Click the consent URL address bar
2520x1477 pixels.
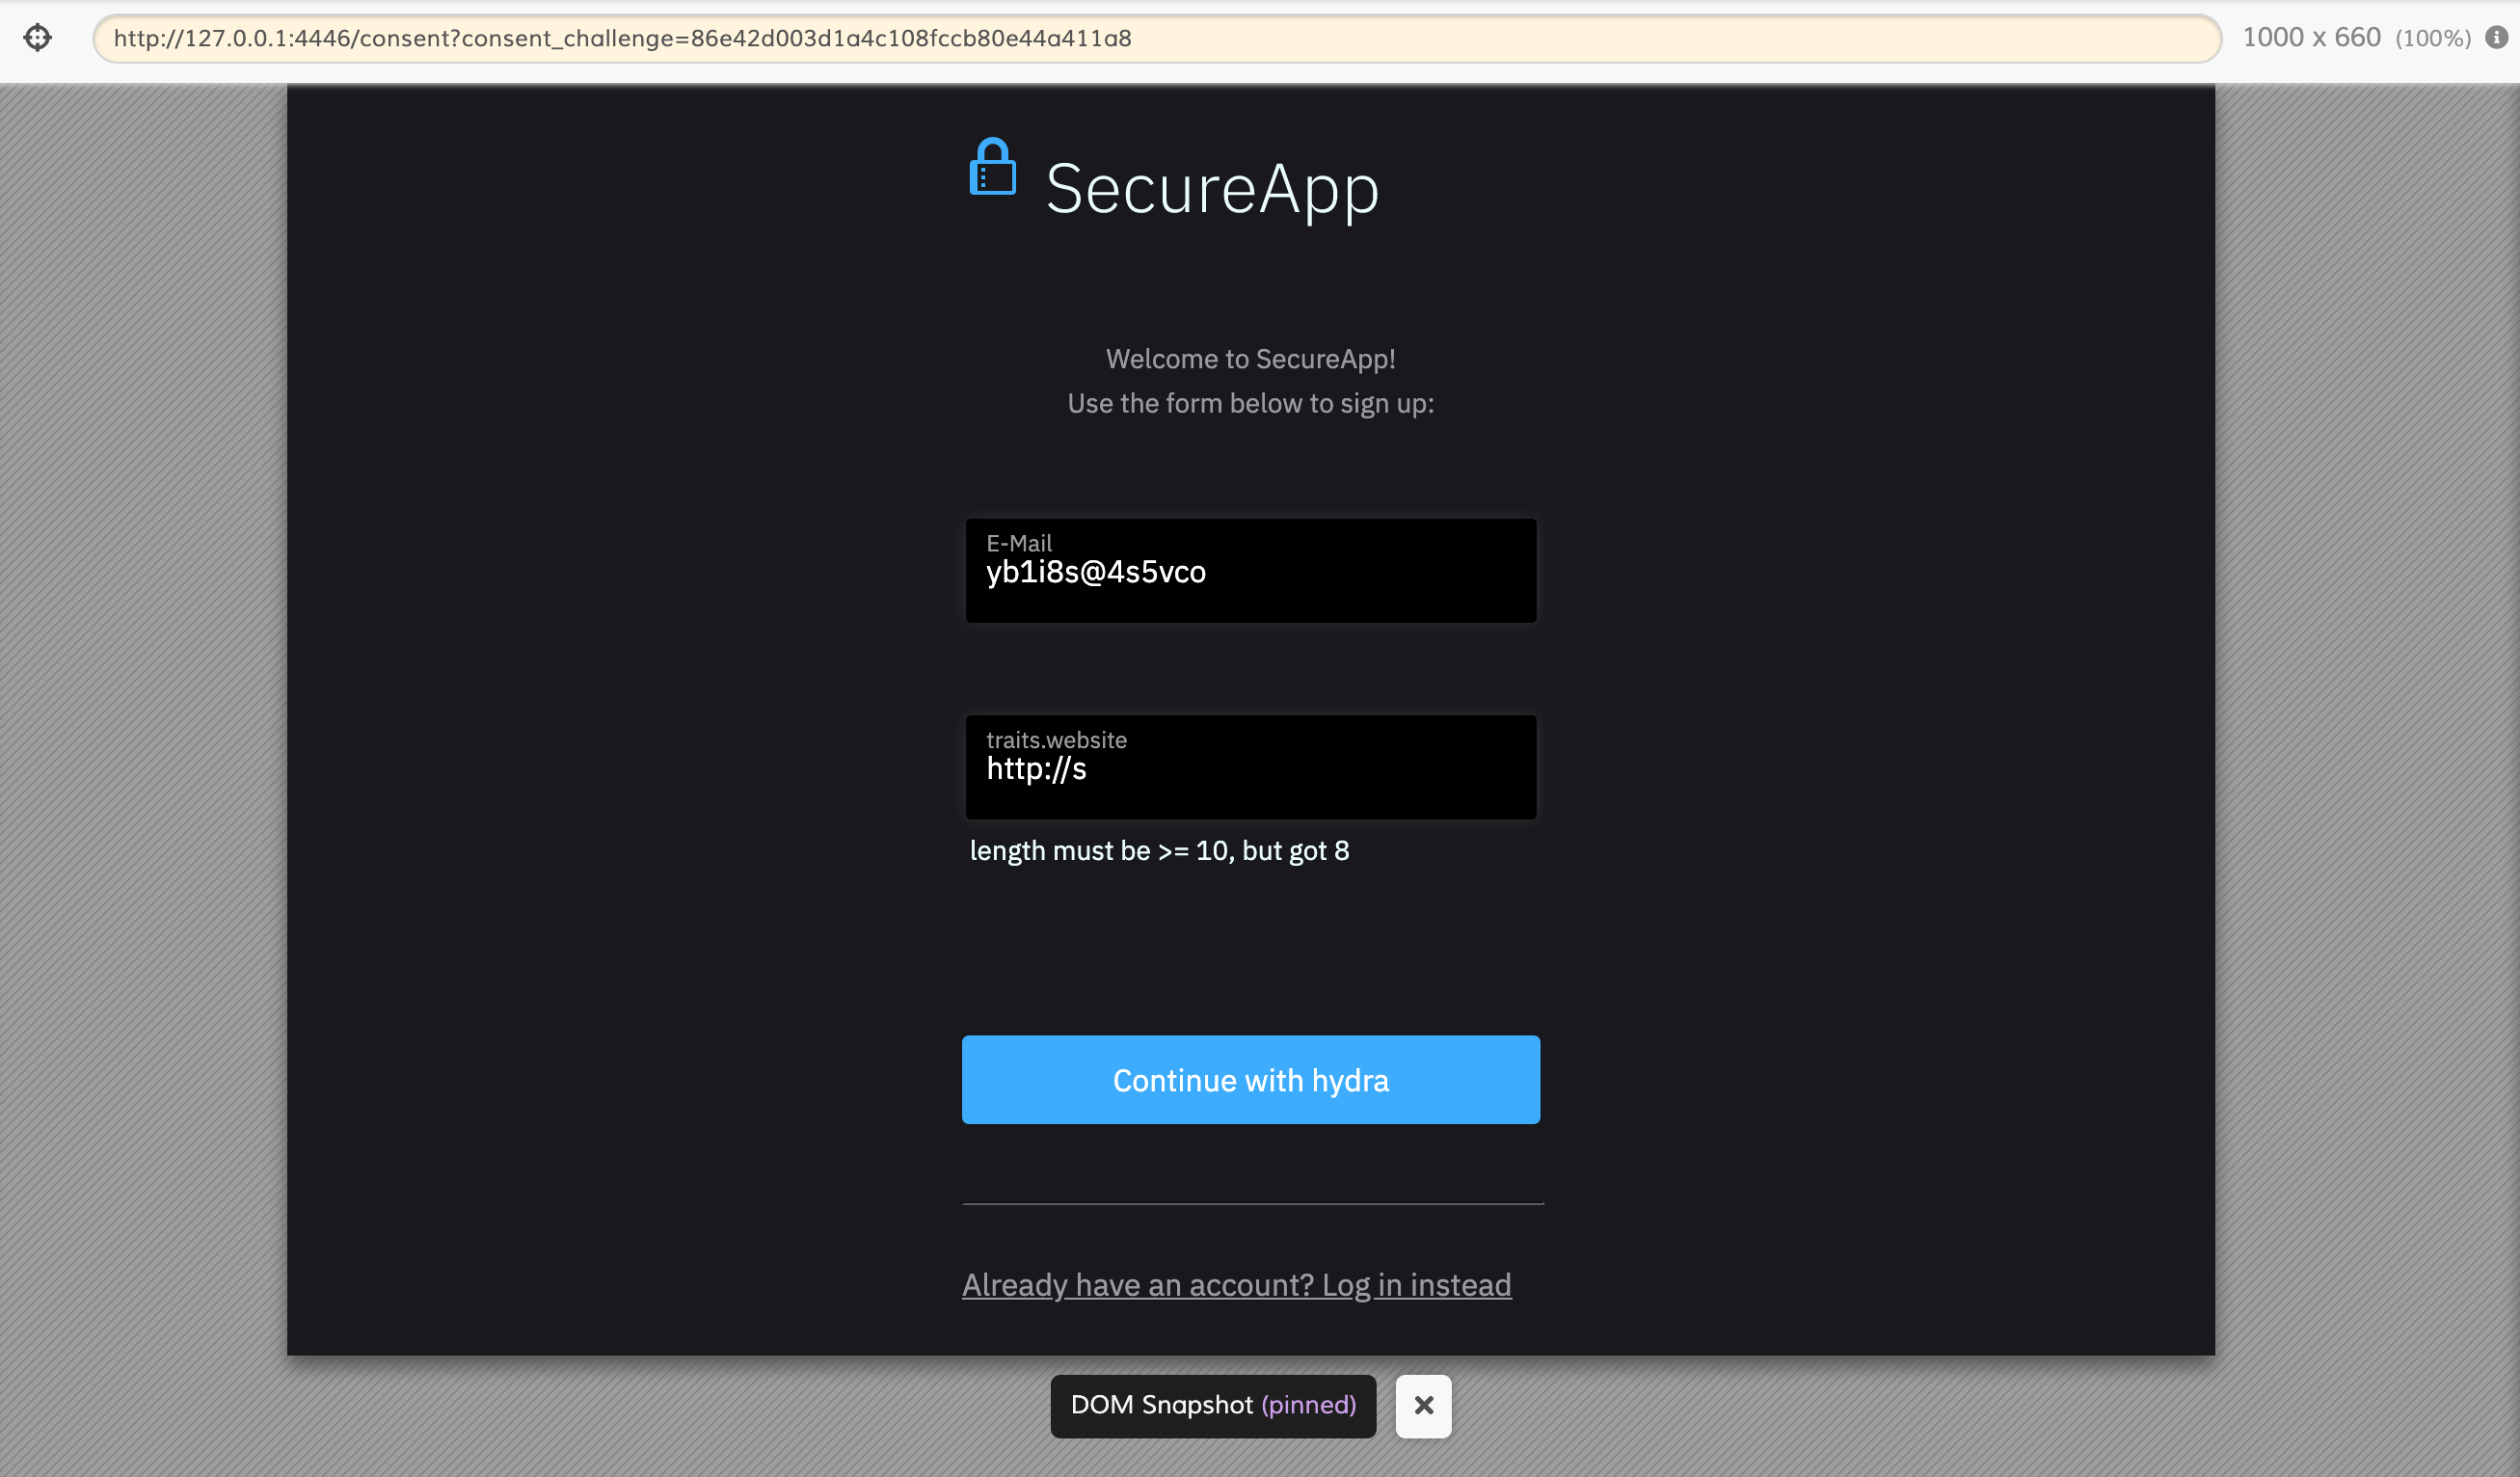point(1157,38)
